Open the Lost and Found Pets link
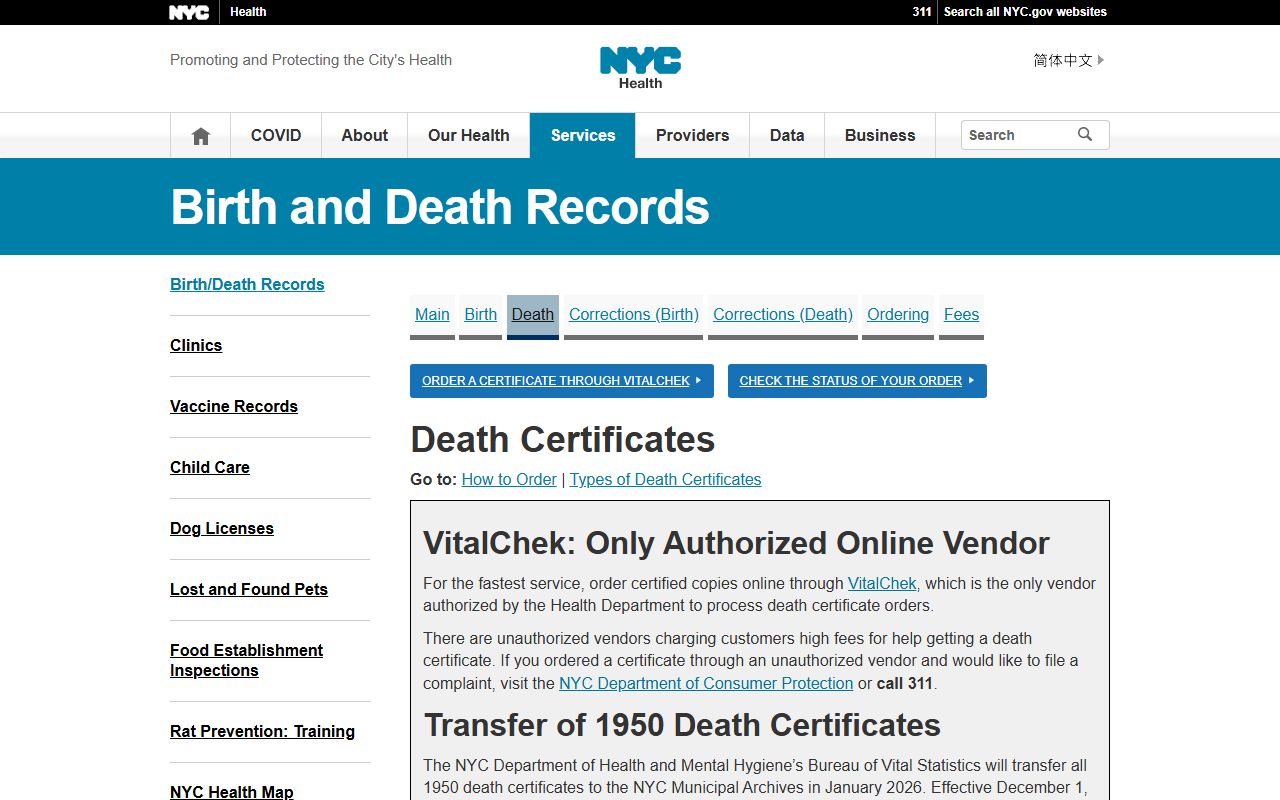The height and width of the screenshot is (800, 1280). point(249,590)
